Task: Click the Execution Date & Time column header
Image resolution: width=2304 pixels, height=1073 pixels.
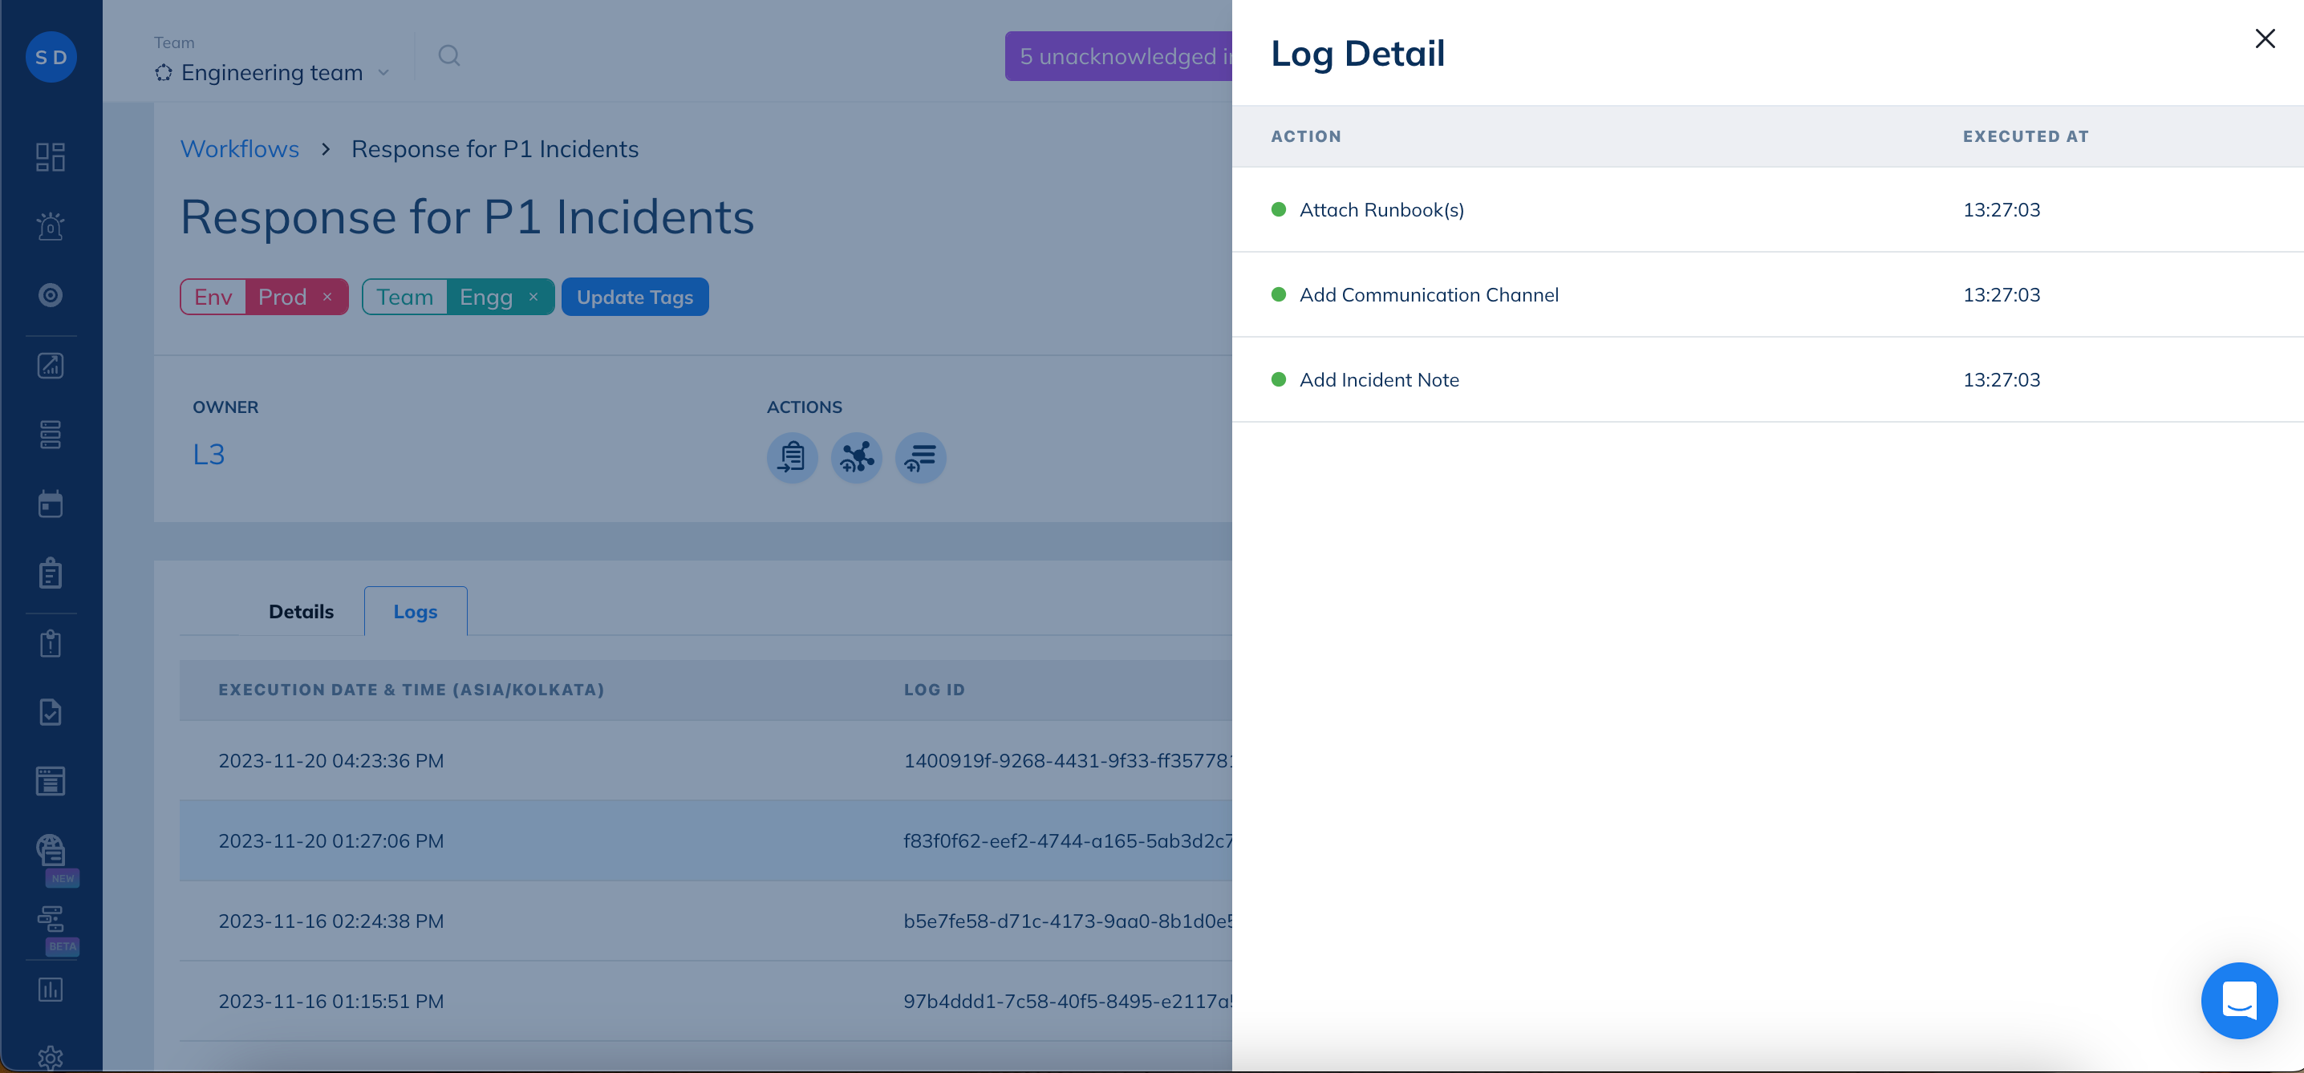Action: point(411,690)
